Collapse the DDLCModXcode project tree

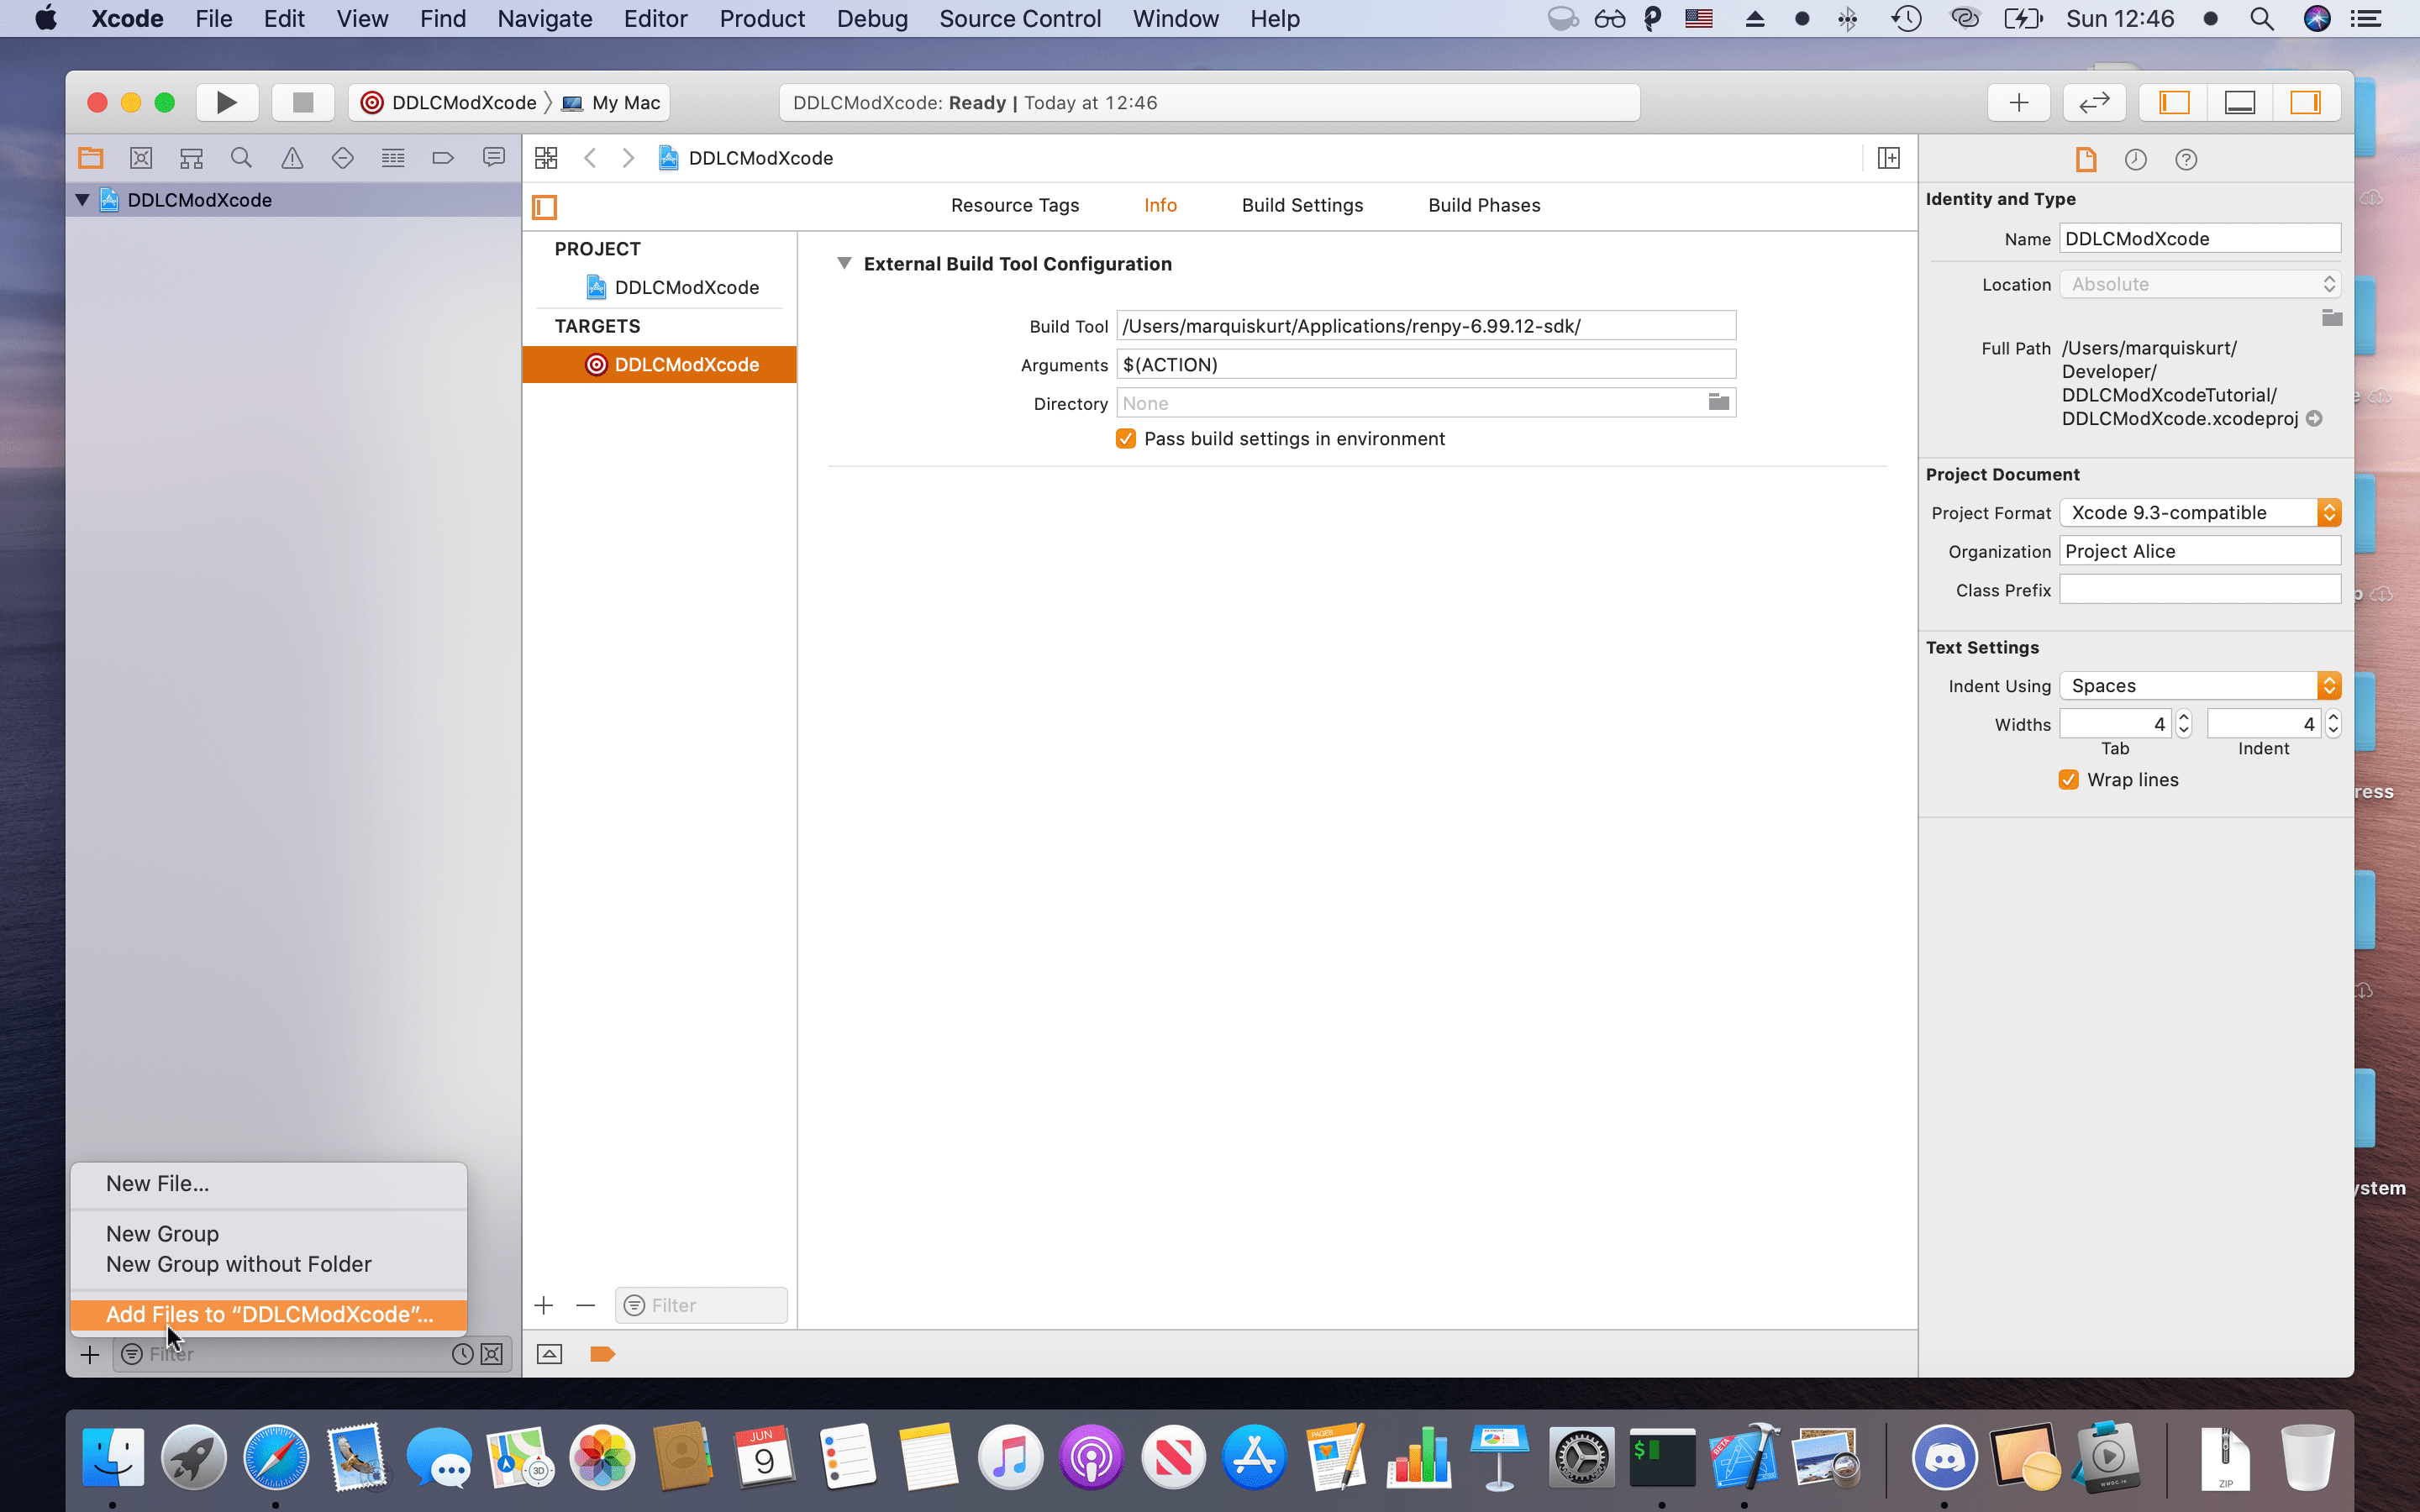point(83,200)
